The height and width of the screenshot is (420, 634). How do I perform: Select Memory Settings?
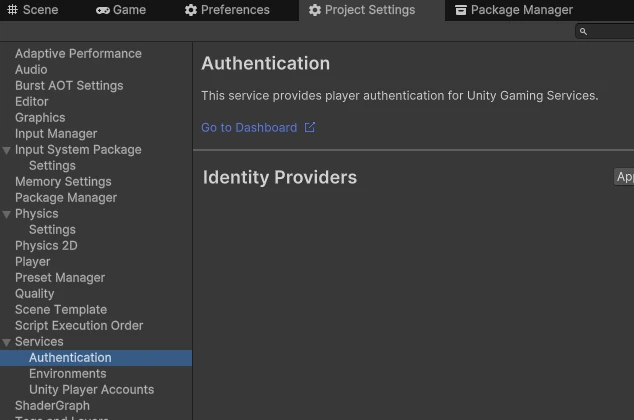tap(63, 182)
